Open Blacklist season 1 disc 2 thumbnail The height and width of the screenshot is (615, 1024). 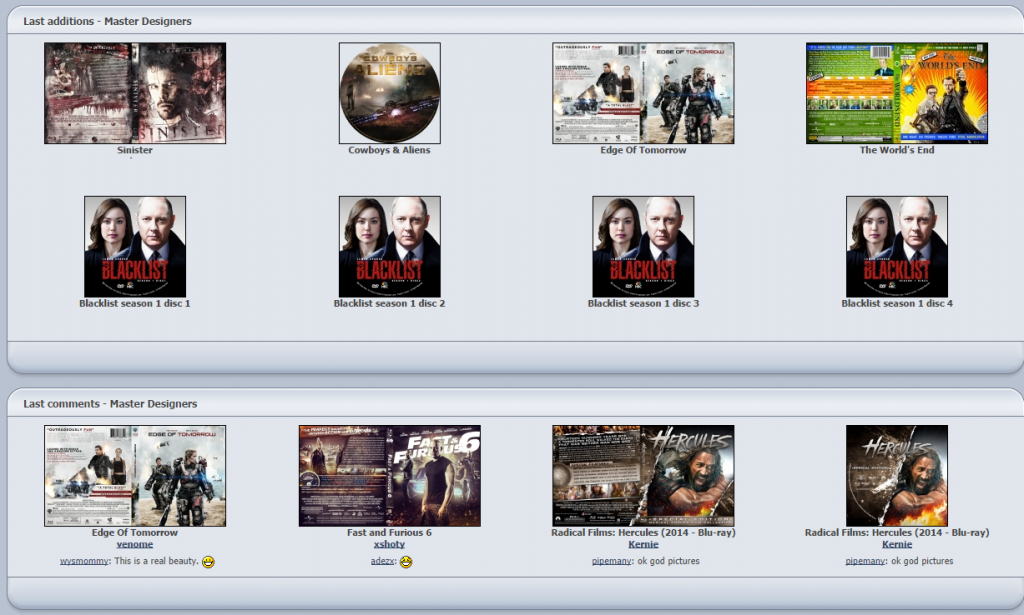click(390, 247)
